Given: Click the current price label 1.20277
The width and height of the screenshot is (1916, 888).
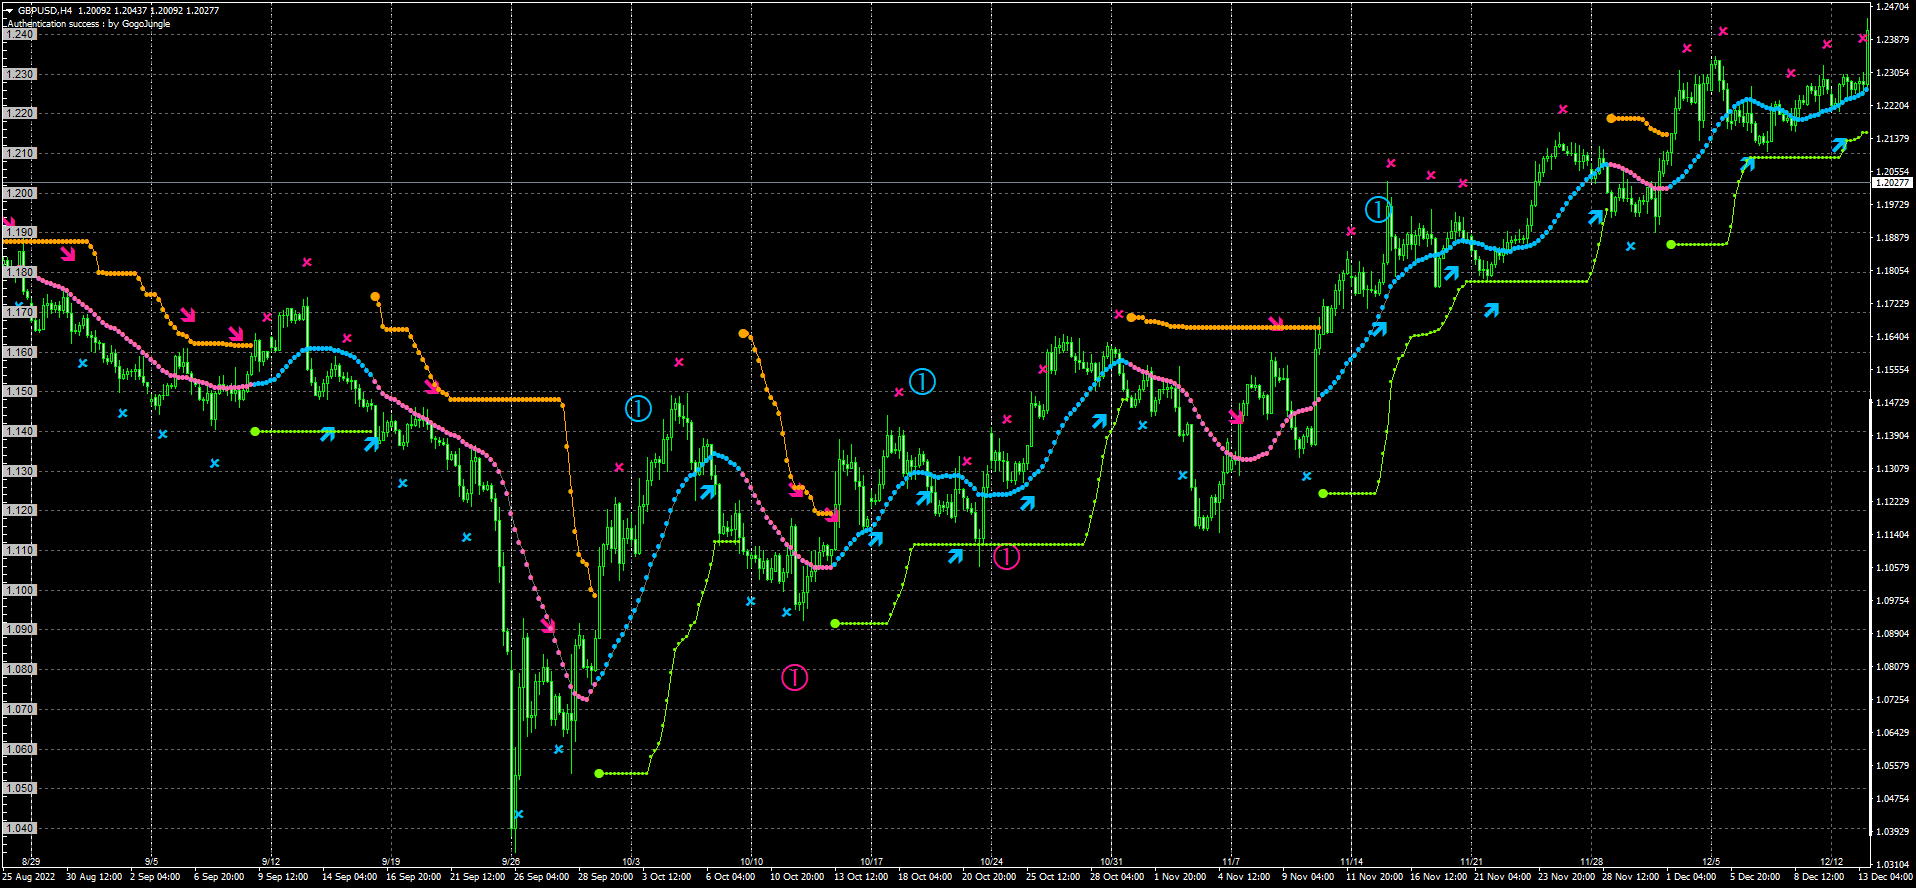Looking at the screenshot, I should [1891, 182].
